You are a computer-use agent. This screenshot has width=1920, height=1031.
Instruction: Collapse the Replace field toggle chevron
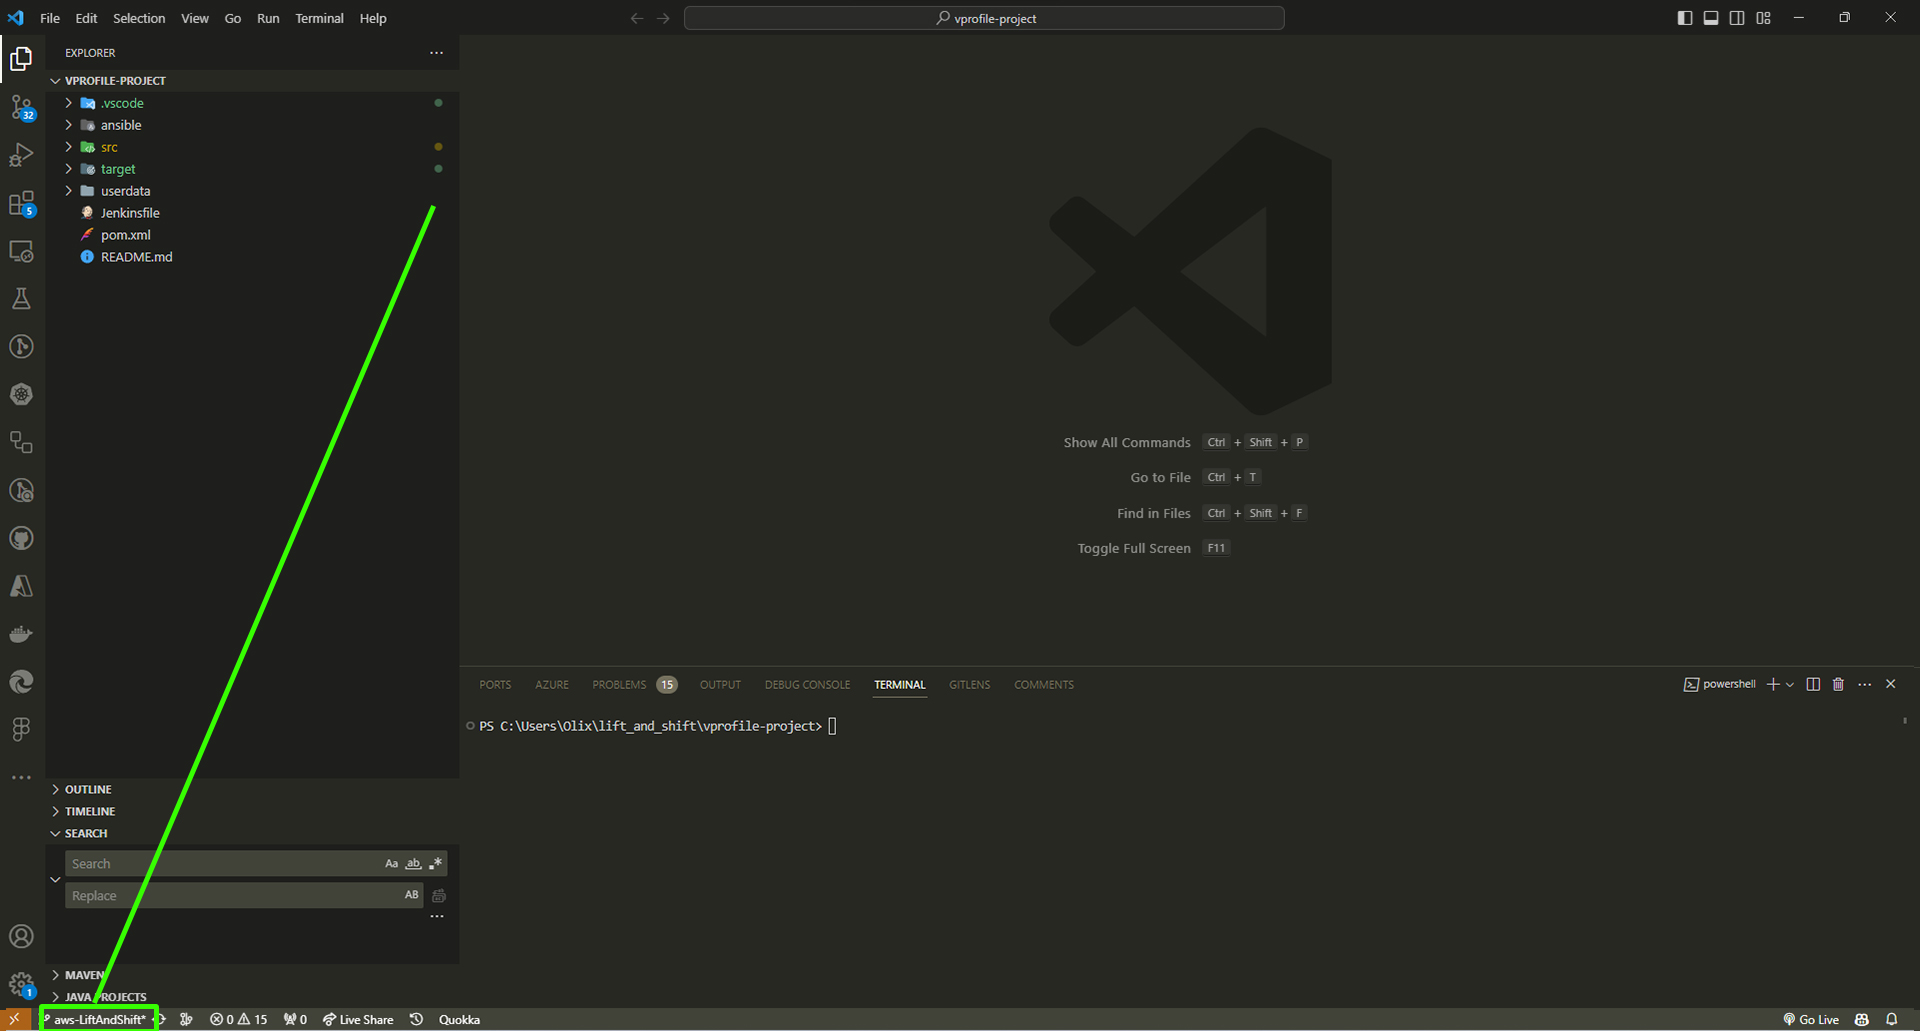[55, 879]
